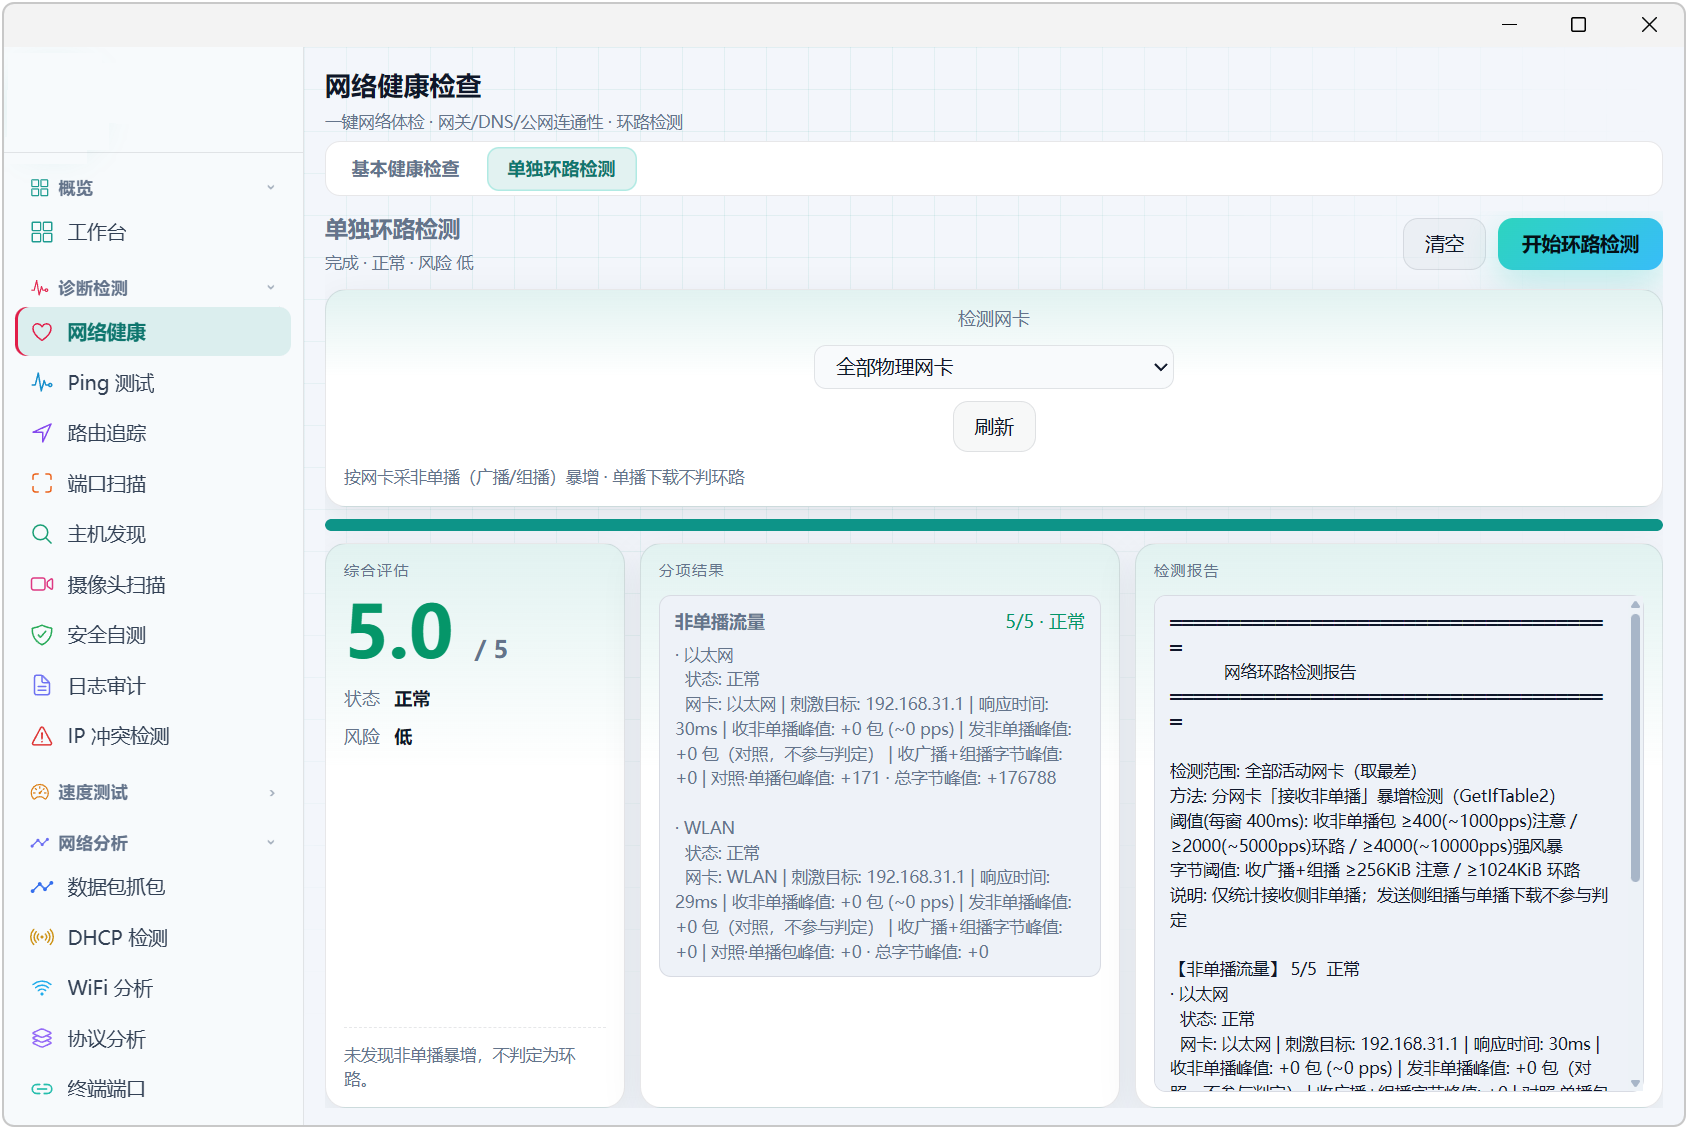Click the 数据包抓包 chart icon
Screen dimensions: 1688x1129
[42, 887]
